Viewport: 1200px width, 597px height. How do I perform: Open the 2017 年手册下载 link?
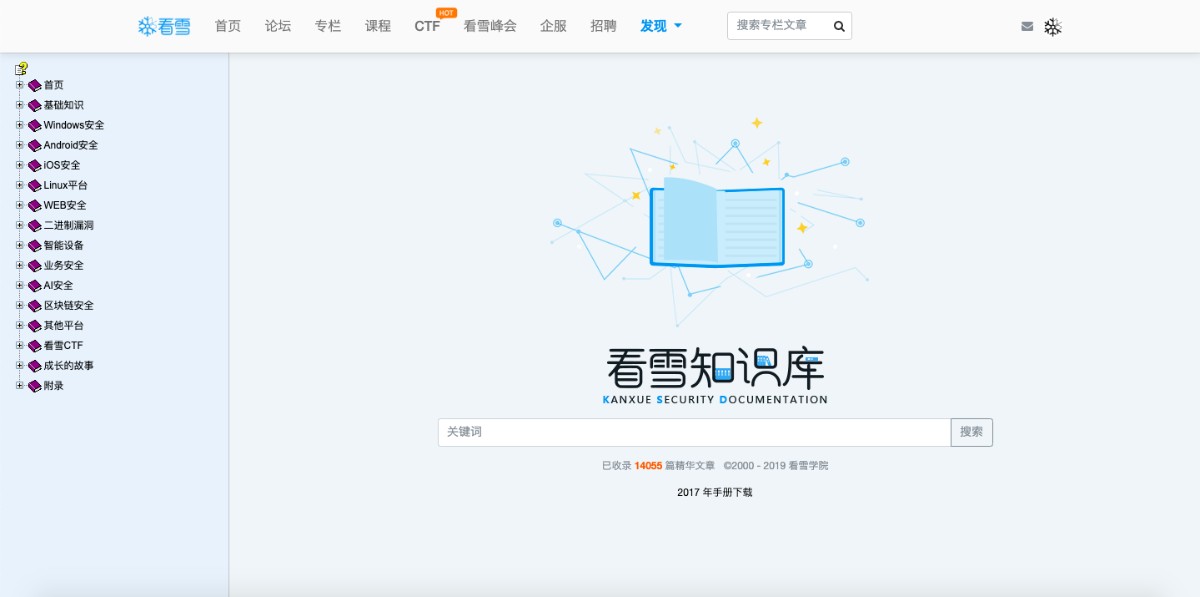715,492
